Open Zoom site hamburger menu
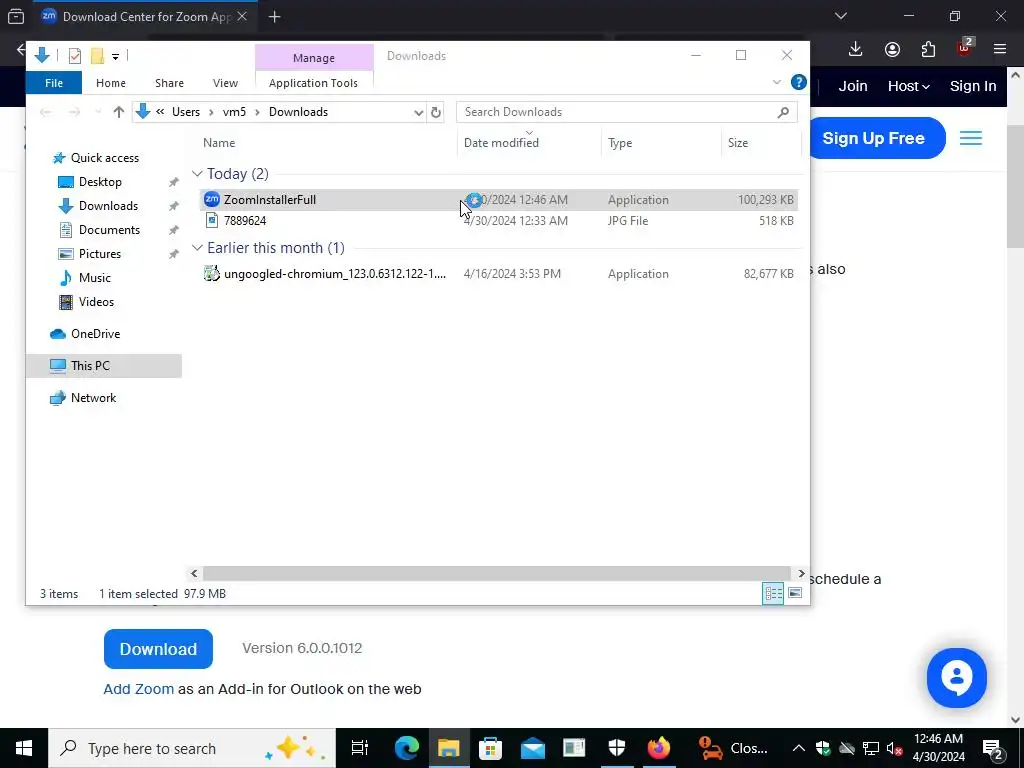The width and height of the screenshot is (1024, 768). click(970, 138)
